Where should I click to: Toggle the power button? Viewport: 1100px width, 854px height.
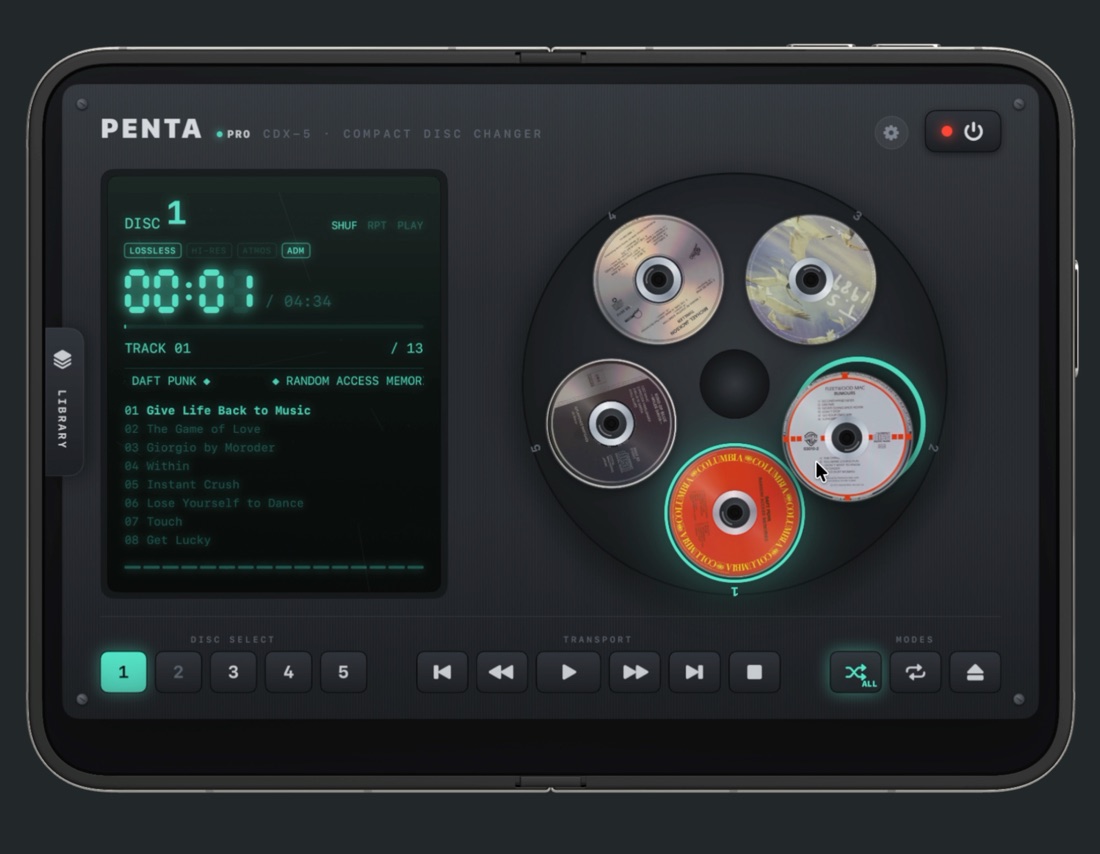[x=962, y=131]
